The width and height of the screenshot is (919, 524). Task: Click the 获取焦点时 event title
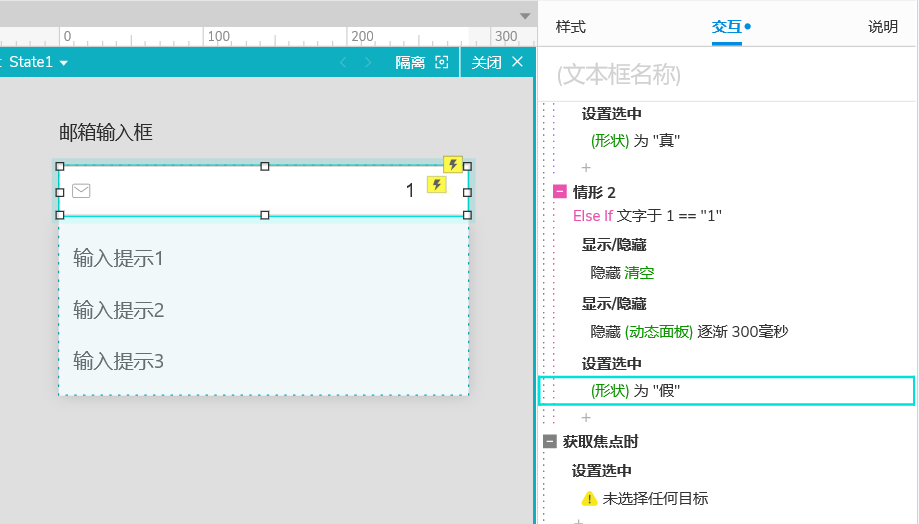tap(601, 441)
